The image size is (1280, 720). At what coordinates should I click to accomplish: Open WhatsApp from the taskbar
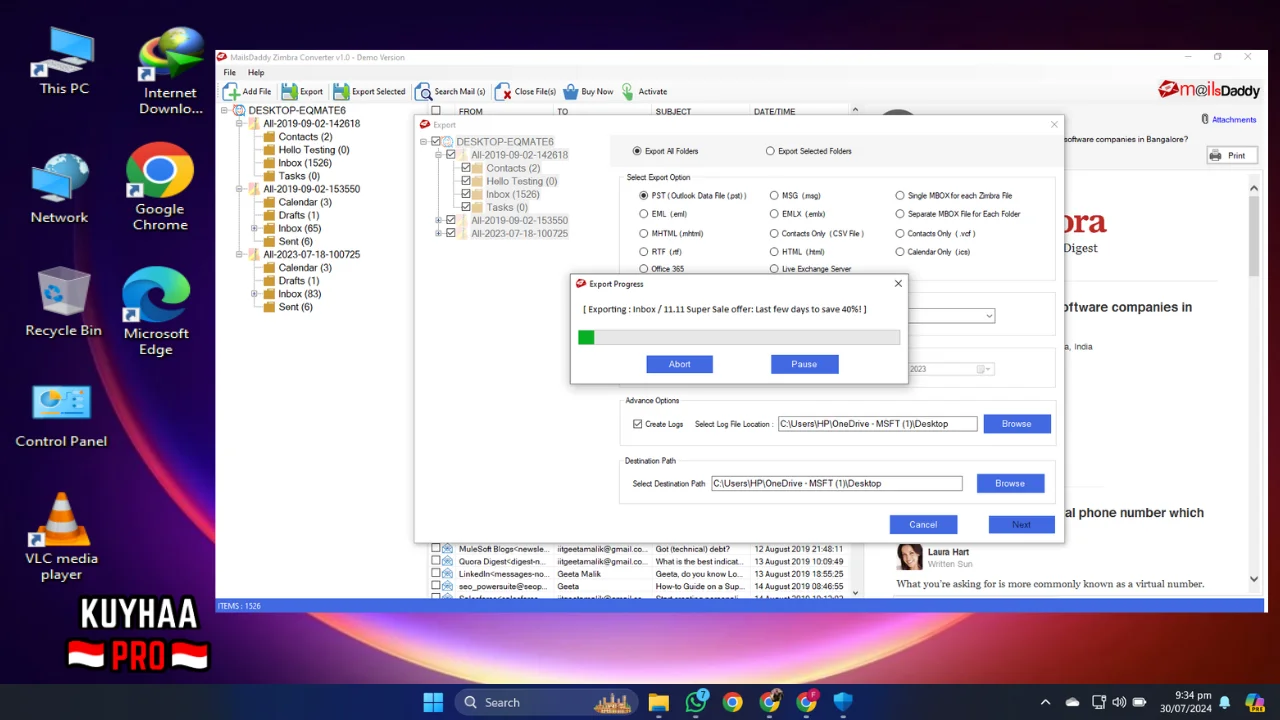[696, 702]
